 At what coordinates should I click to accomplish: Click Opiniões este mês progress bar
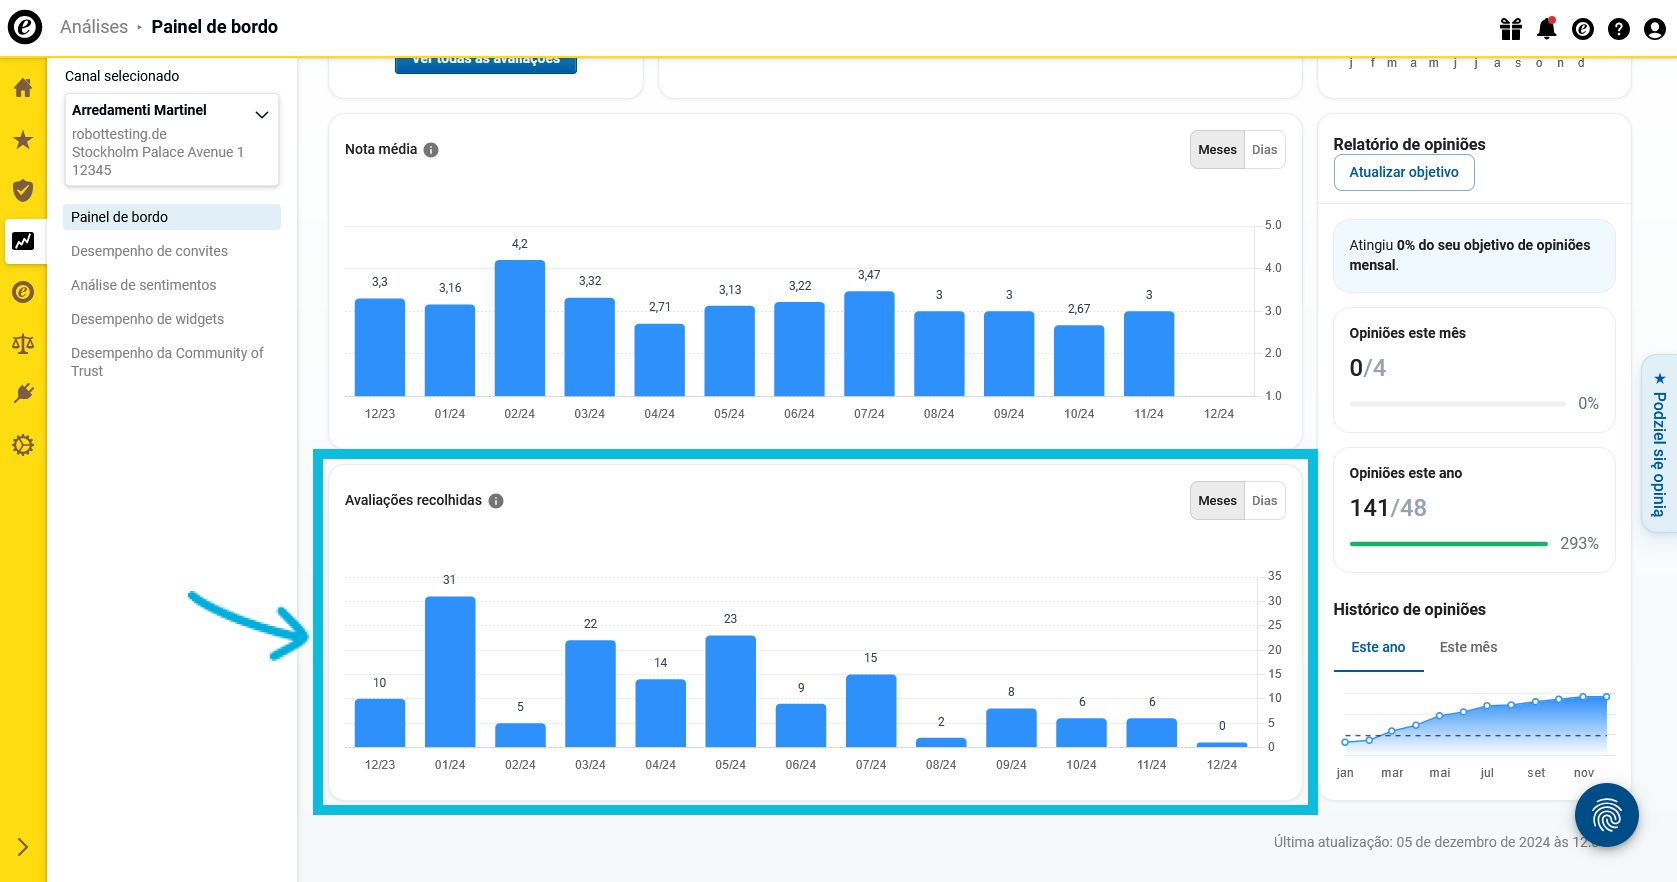pyautogui.click(x=1458, y=404)
